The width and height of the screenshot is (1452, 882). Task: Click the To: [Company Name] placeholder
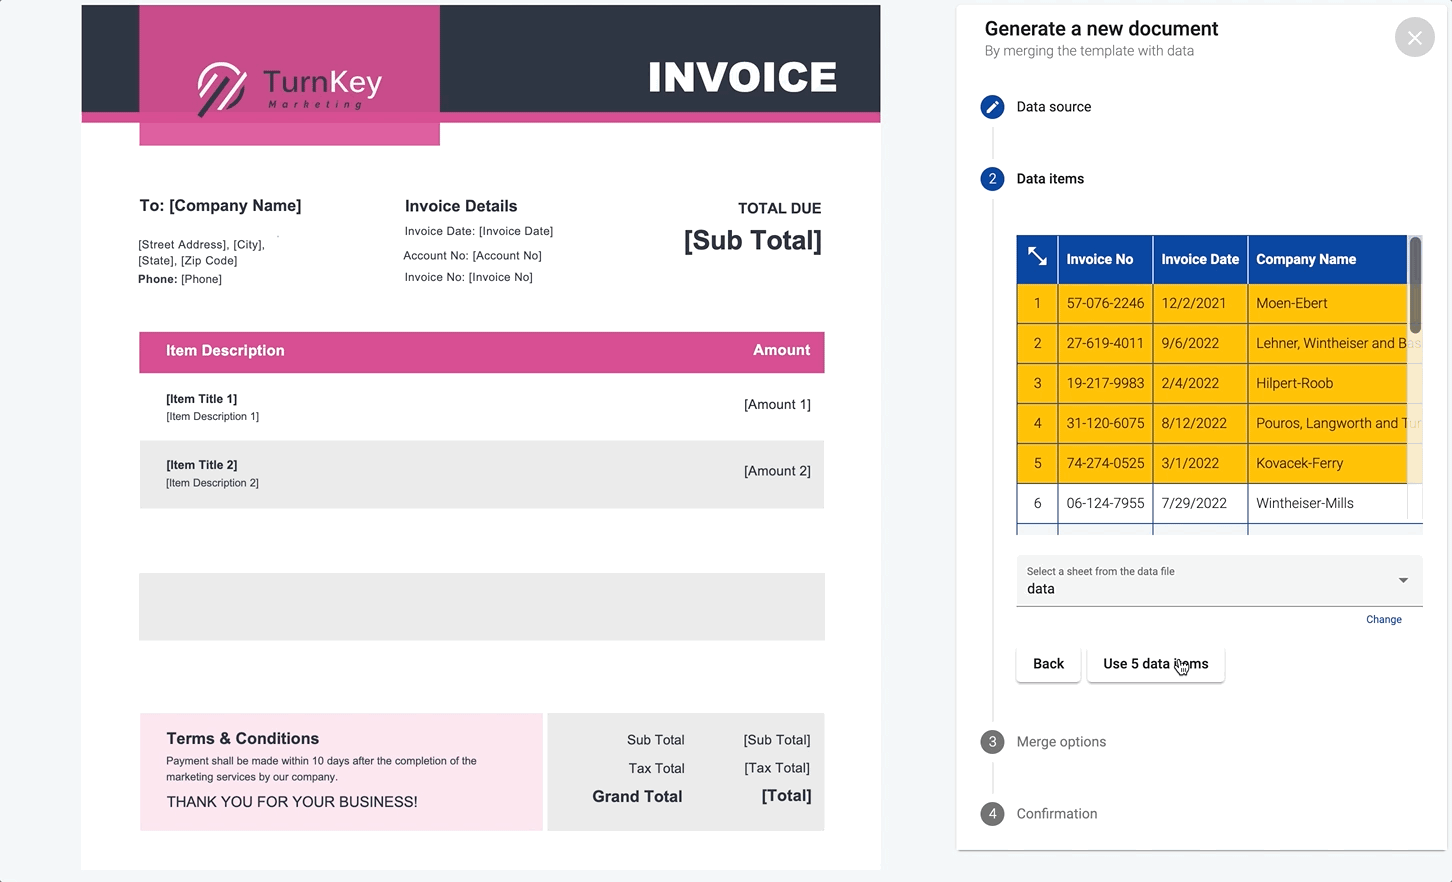coord(220,205)
